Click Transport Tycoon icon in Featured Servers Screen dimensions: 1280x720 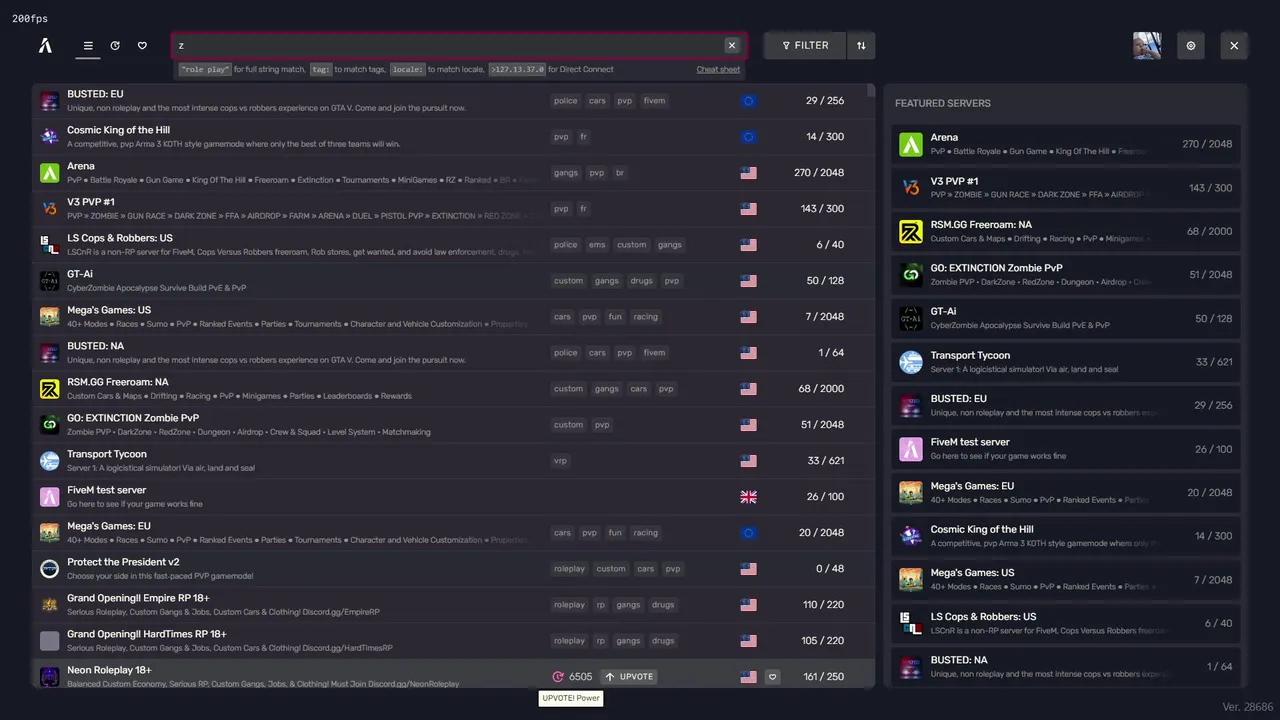(910, 361)
